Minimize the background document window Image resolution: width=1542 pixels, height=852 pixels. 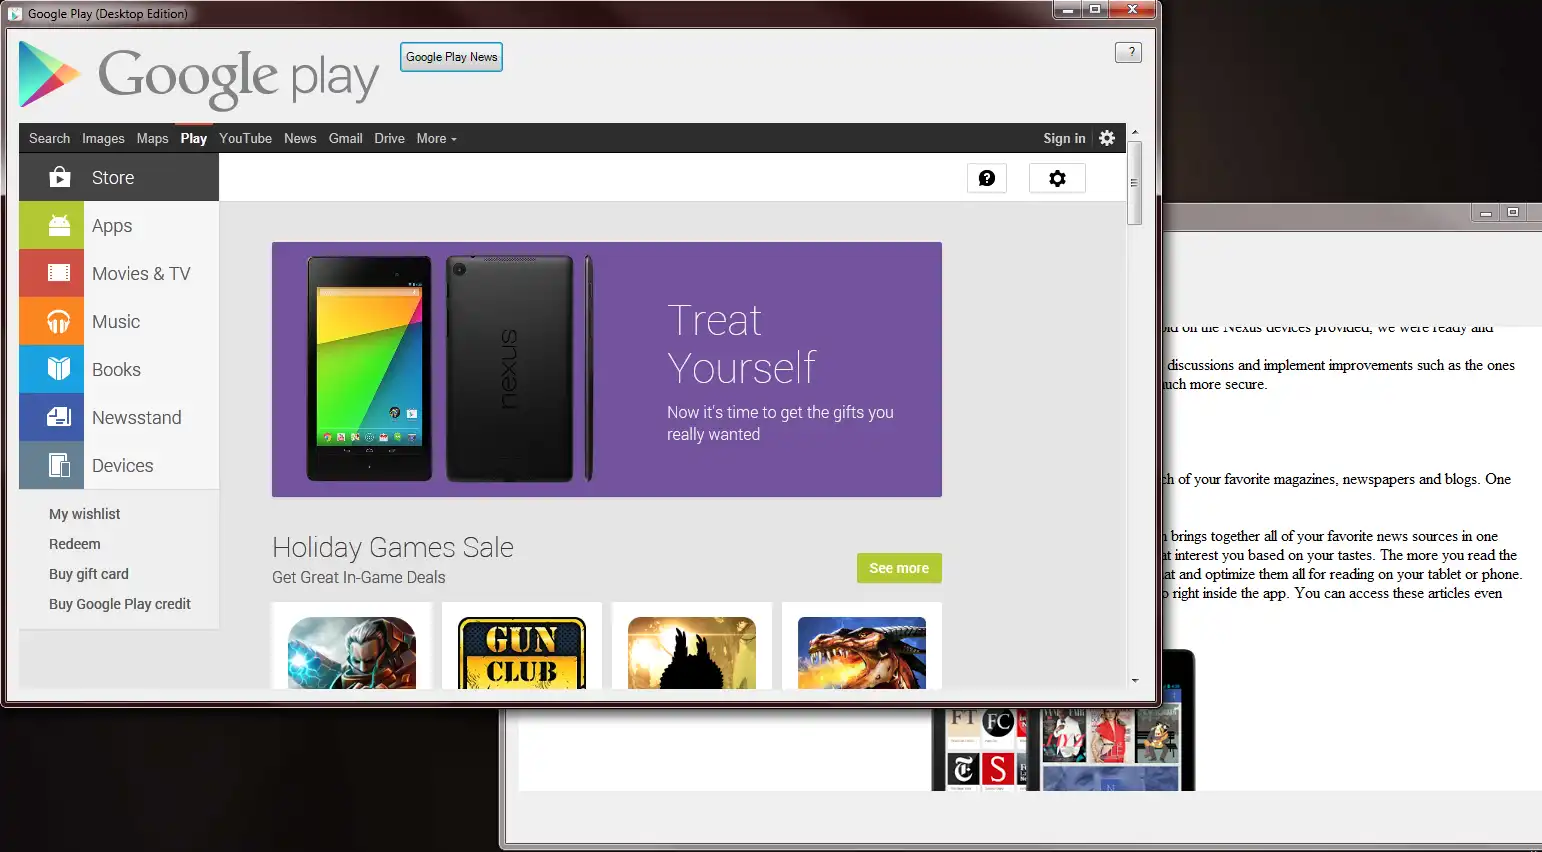click(1486, 213)
